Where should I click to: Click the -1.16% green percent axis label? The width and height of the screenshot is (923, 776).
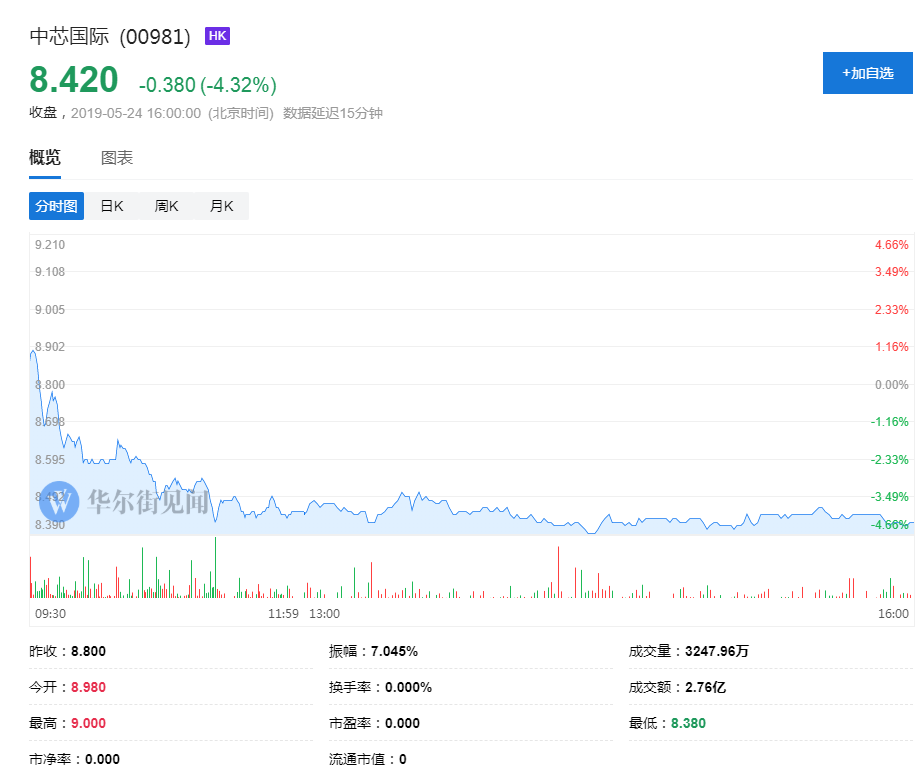coord(889,422)
